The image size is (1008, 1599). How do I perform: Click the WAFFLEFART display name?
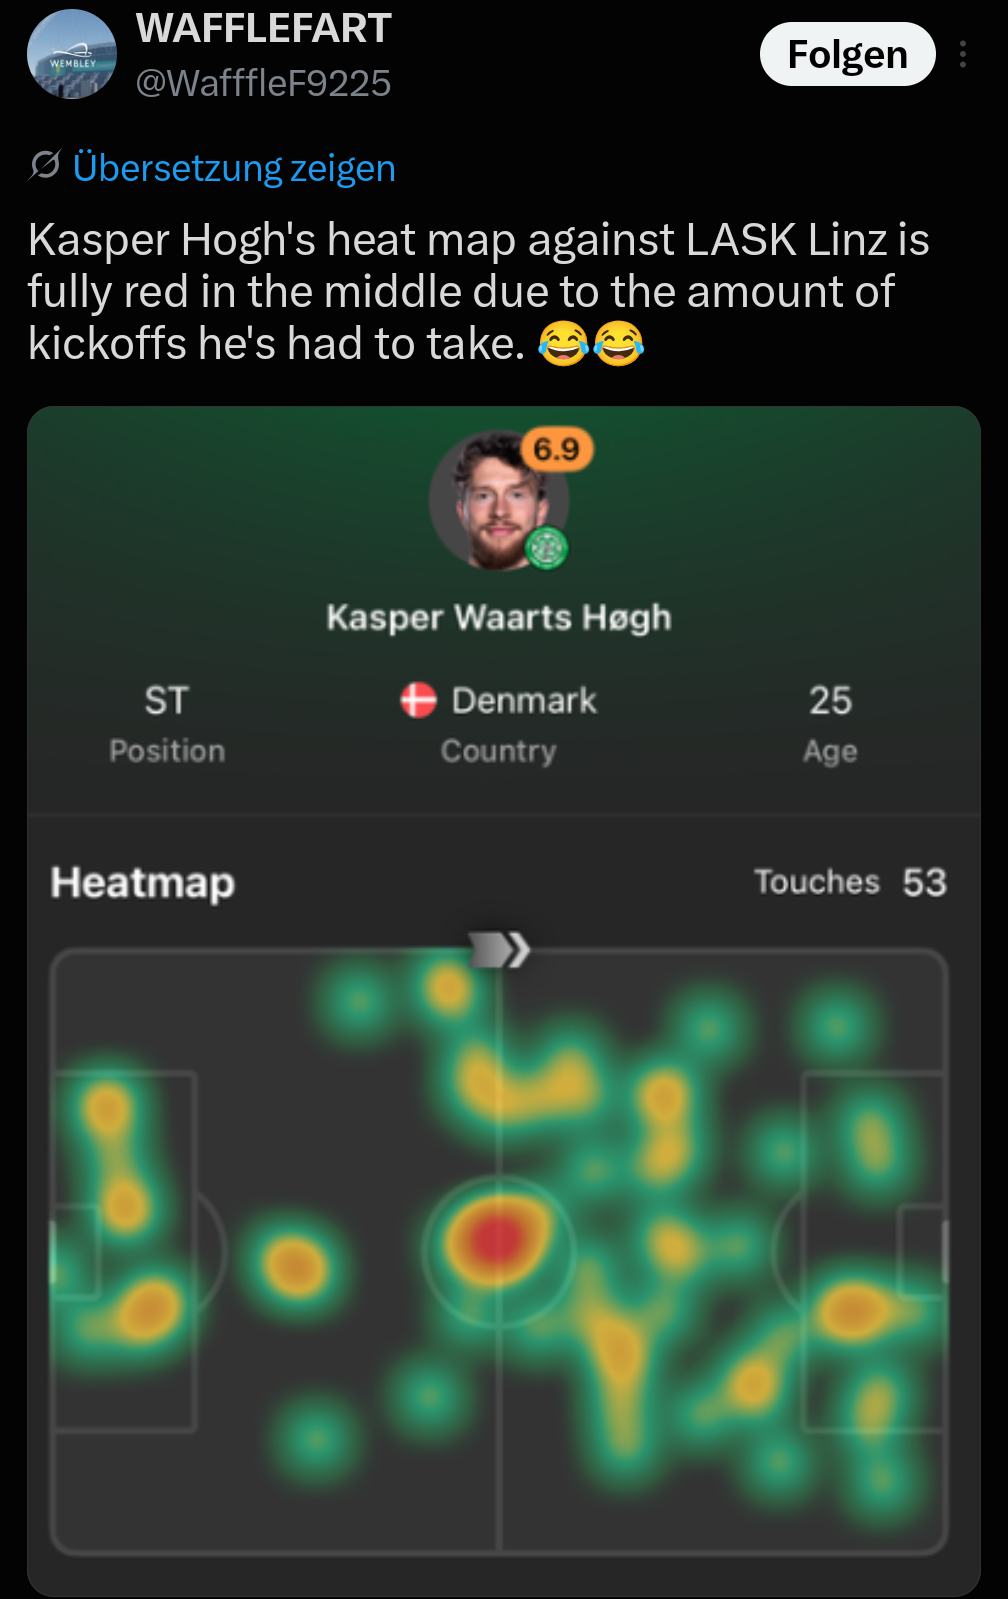pyautogui.click(x=263, y=28)
